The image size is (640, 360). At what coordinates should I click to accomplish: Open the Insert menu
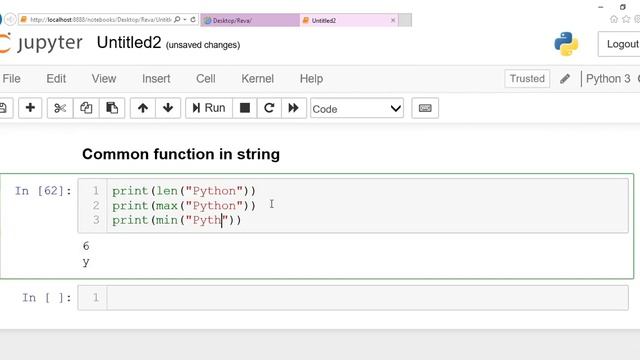[x=156, y=78]
